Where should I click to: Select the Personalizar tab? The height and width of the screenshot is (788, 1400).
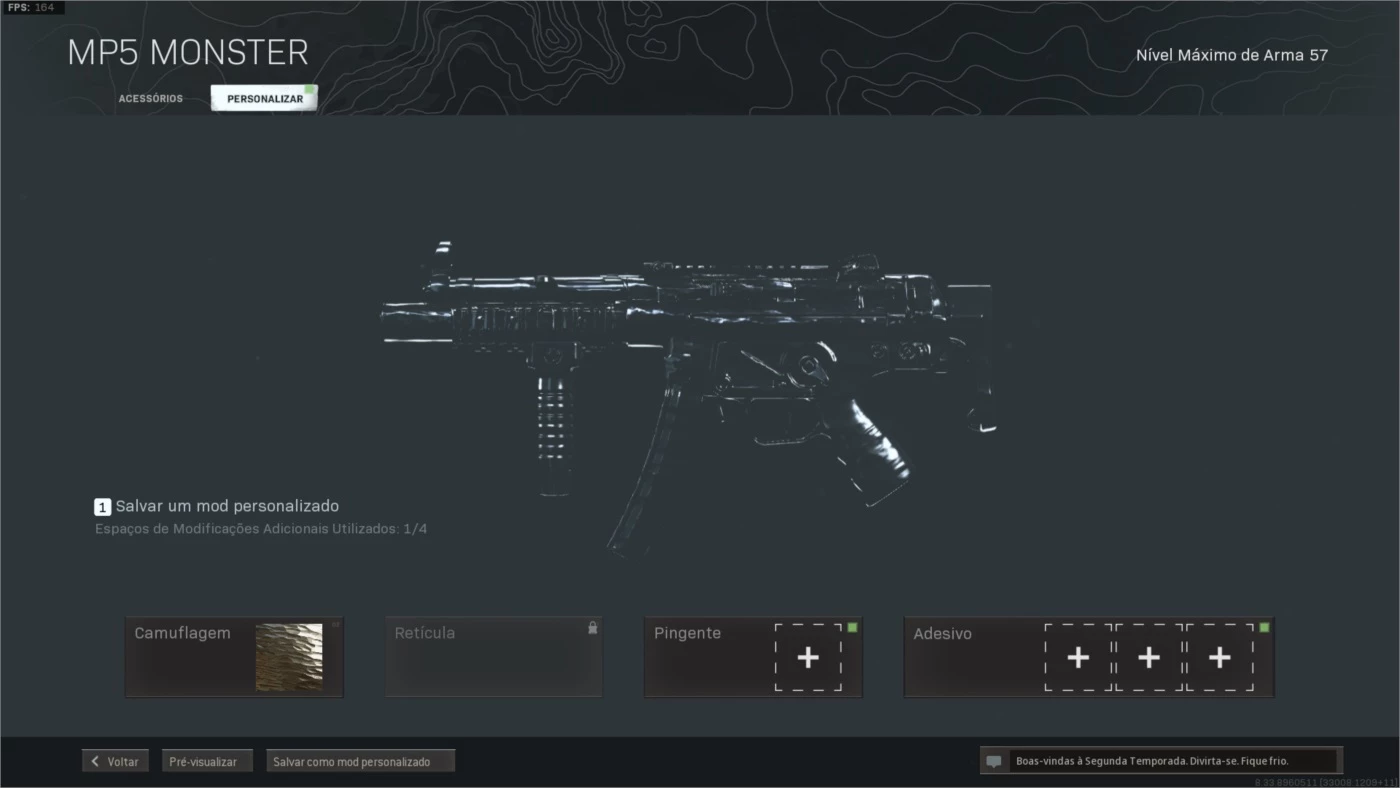tap(264, 99)
